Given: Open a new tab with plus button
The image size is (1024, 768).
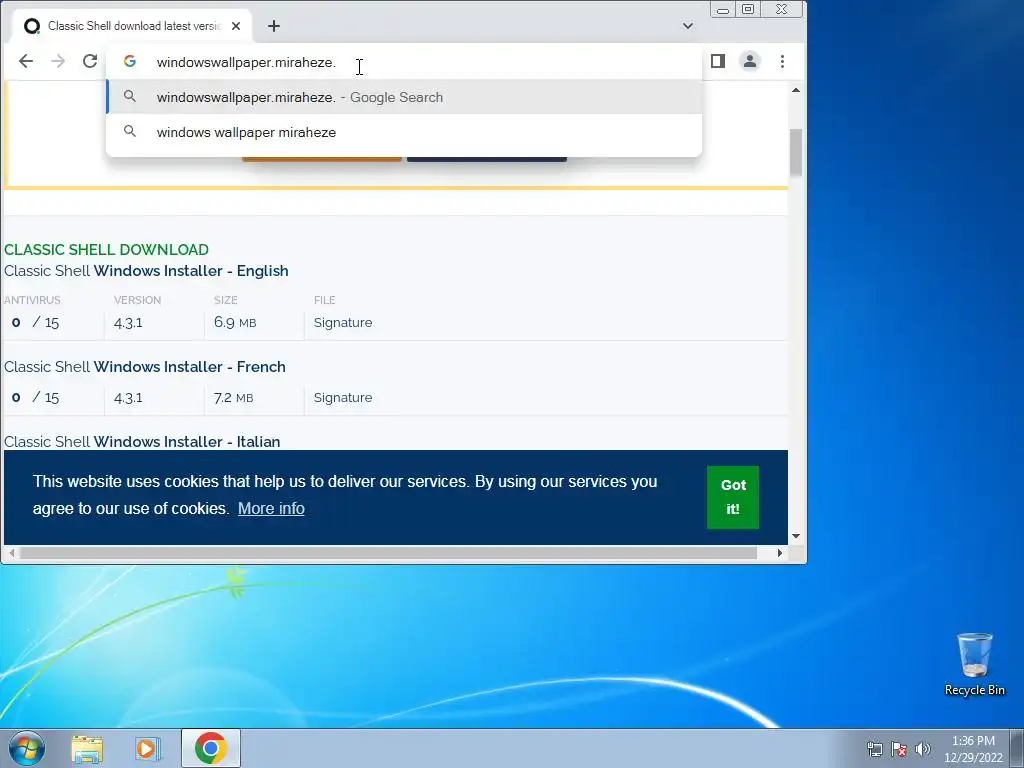Looking at the screenshot, I should (274, 26).
